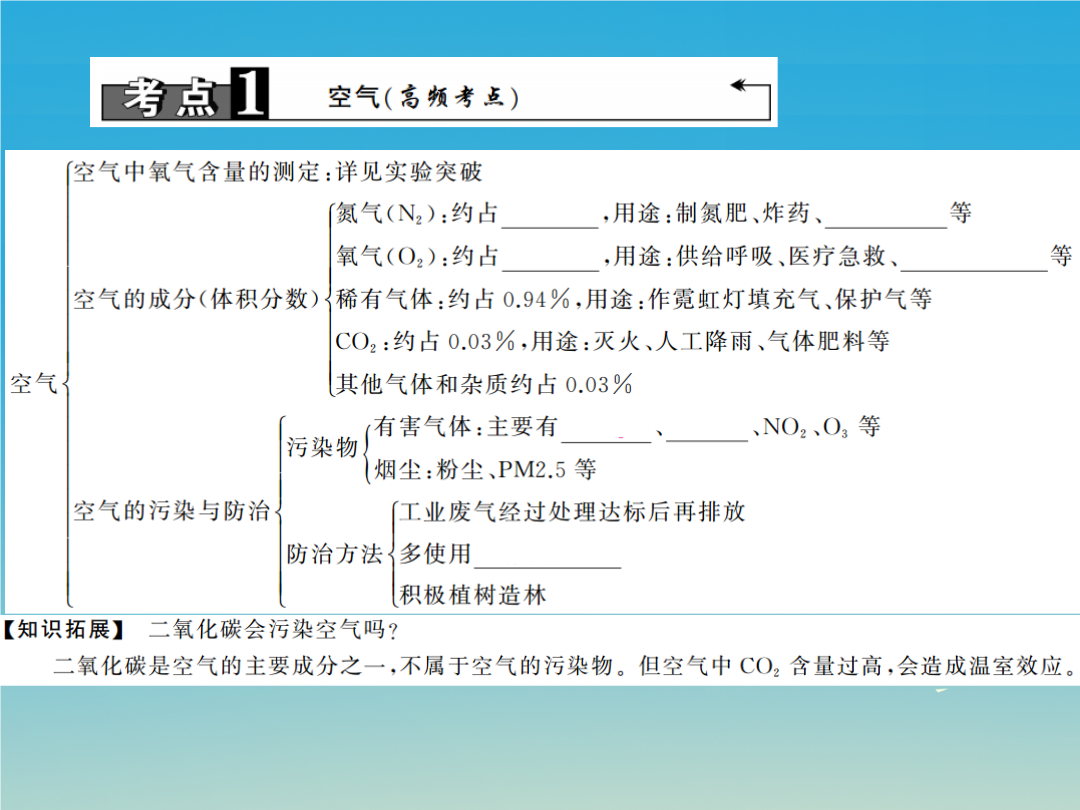Click the 【知识拓展】 label

click(x=65, y=630)
